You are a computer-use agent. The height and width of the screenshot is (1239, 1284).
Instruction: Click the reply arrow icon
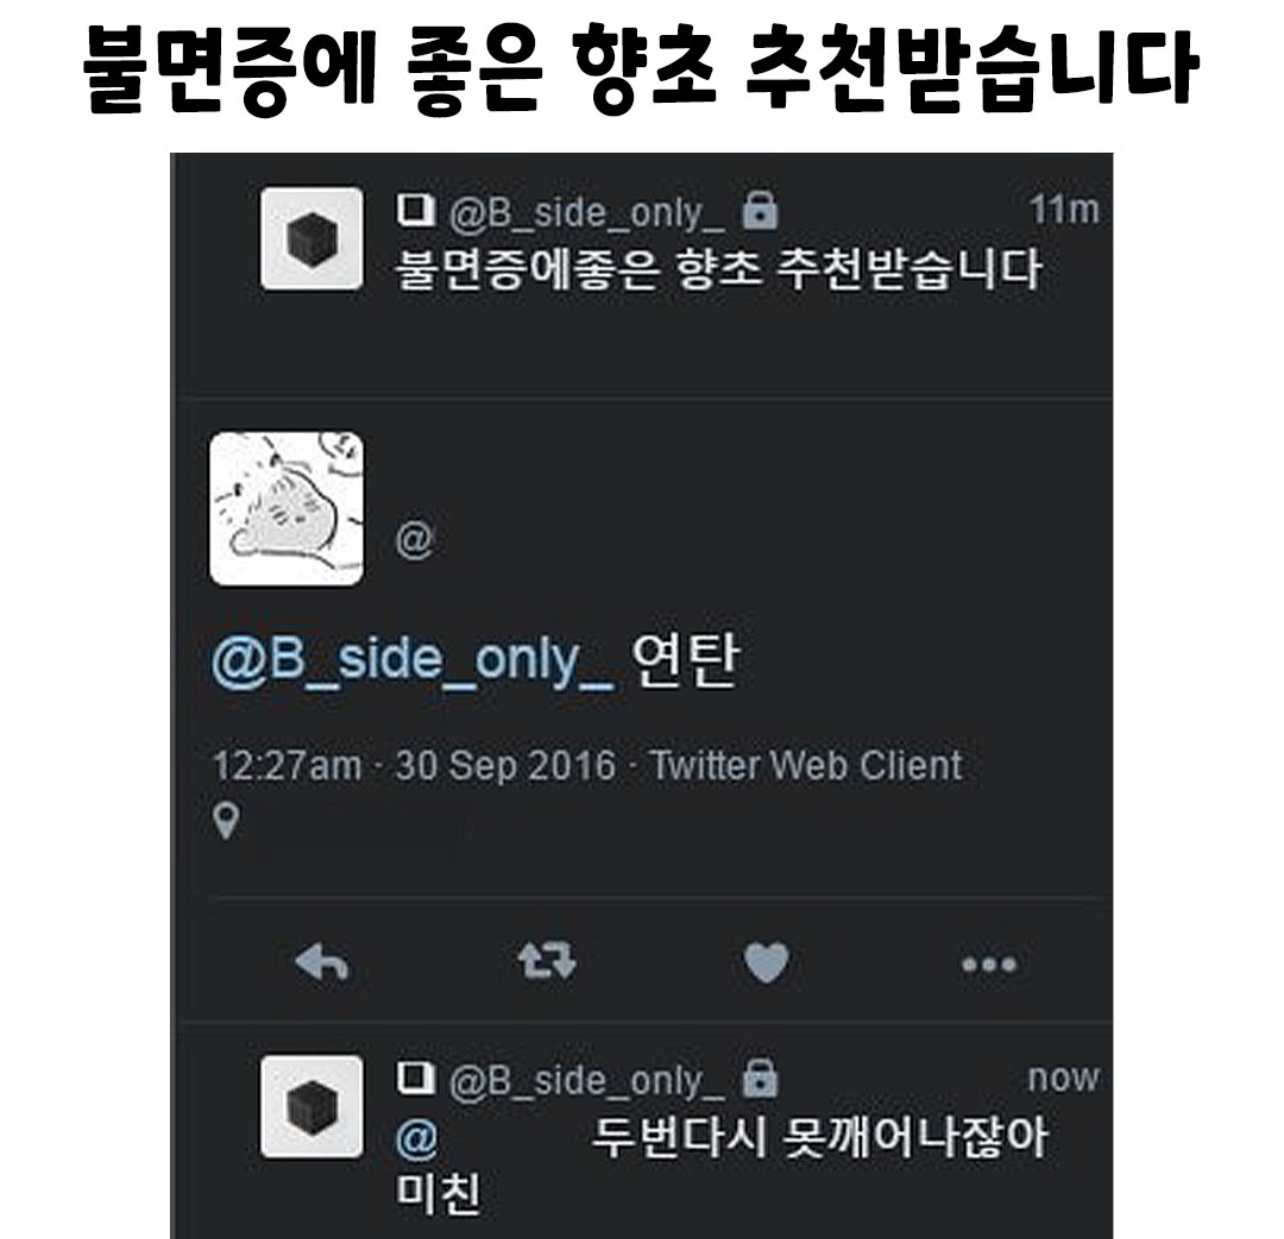(x=322, y=963)
